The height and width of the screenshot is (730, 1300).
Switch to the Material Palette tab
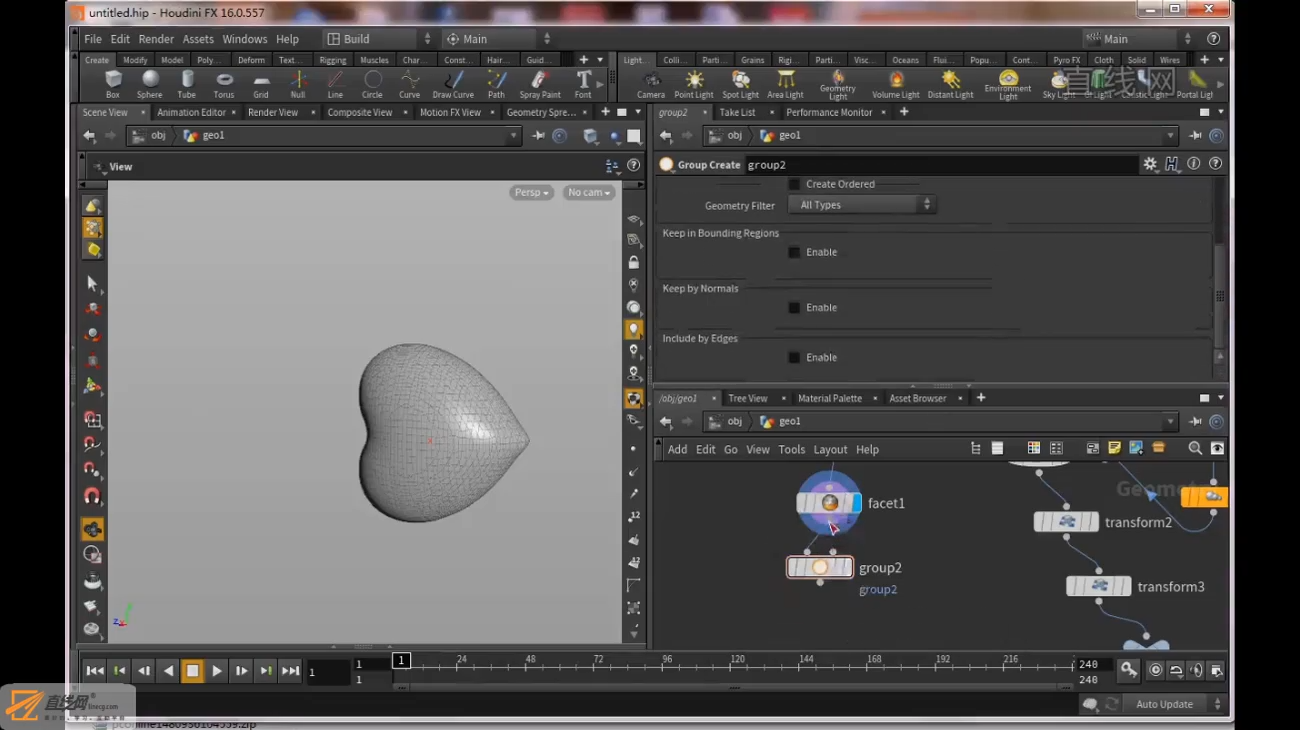point(830,398)
